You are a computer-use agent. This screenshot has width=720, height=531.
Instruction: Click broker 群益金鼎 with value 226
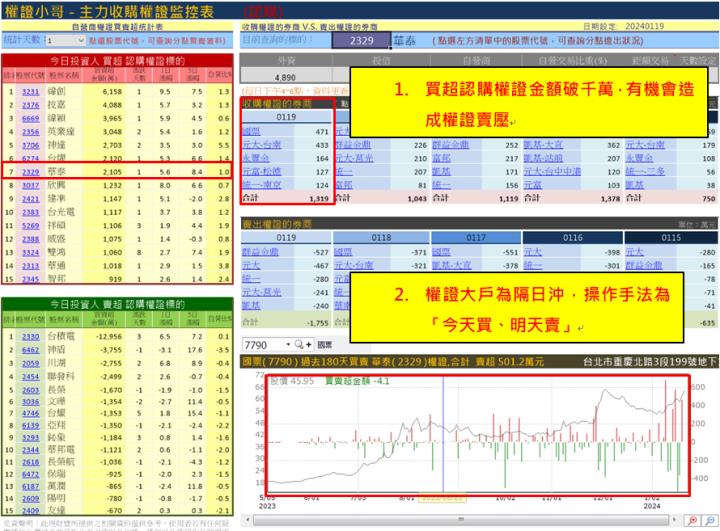[353, 145]
